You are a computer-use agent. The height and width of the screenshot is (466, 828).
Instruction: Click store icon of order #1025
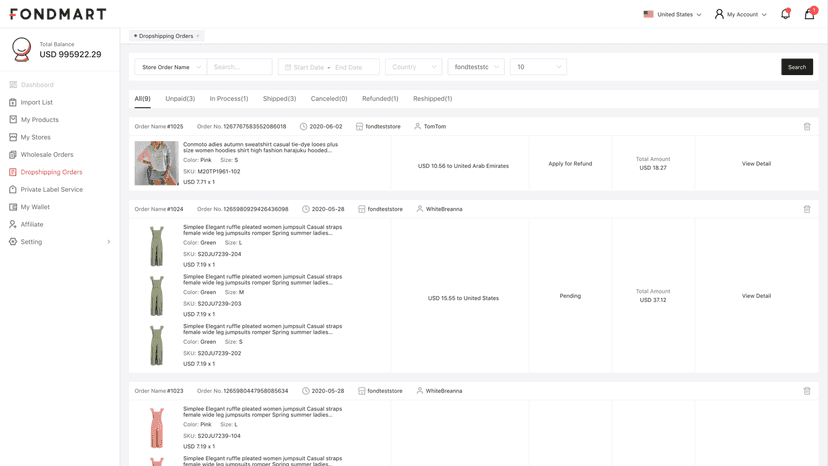(x=360, y=126)
